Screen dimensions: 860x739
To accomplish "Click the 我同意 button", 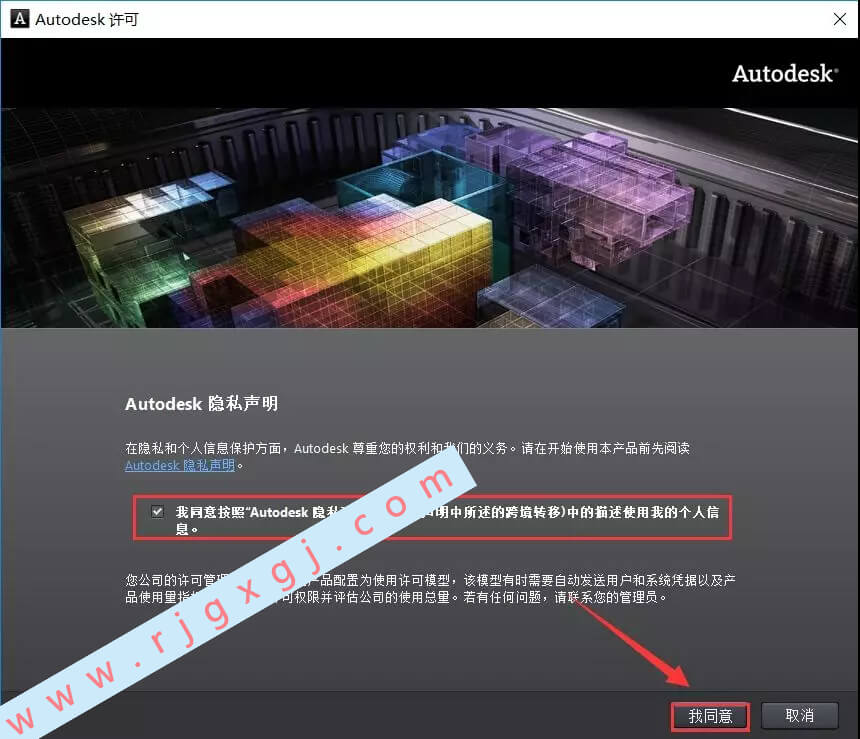I will coord(710,716).
